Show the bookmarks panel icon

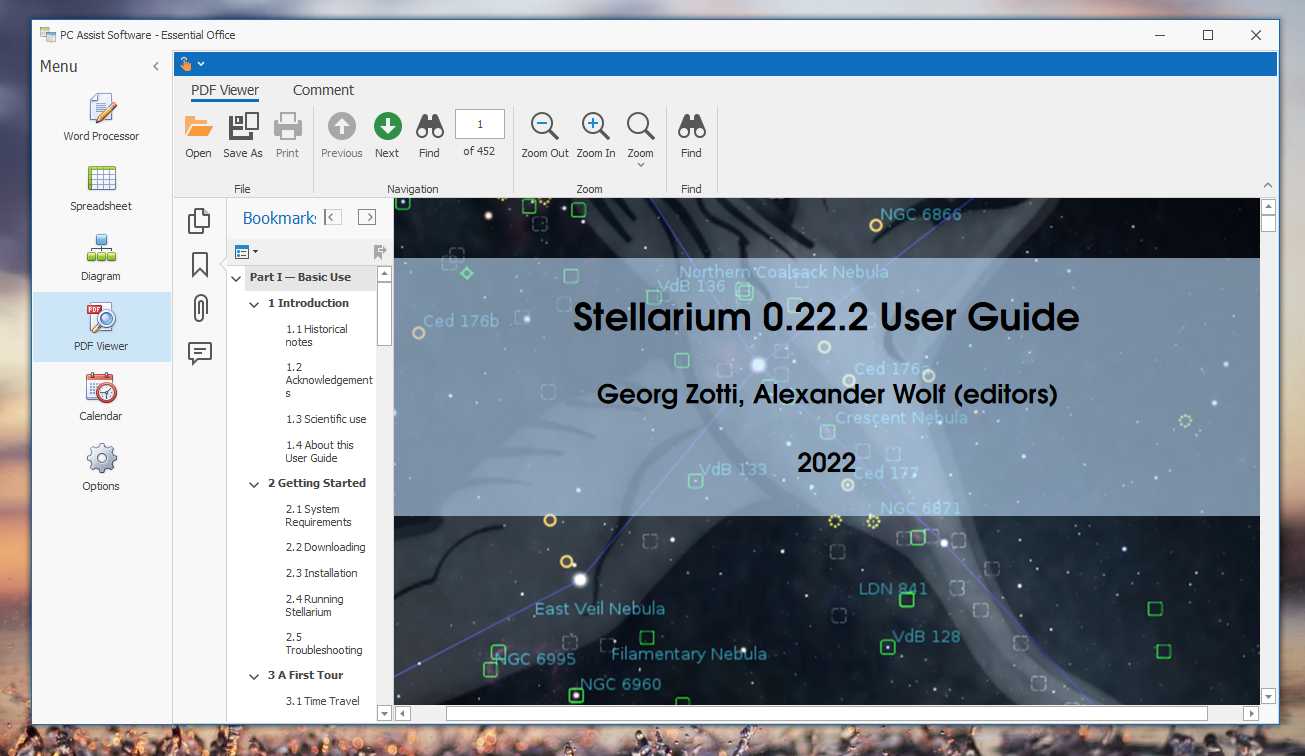(200, 265)
